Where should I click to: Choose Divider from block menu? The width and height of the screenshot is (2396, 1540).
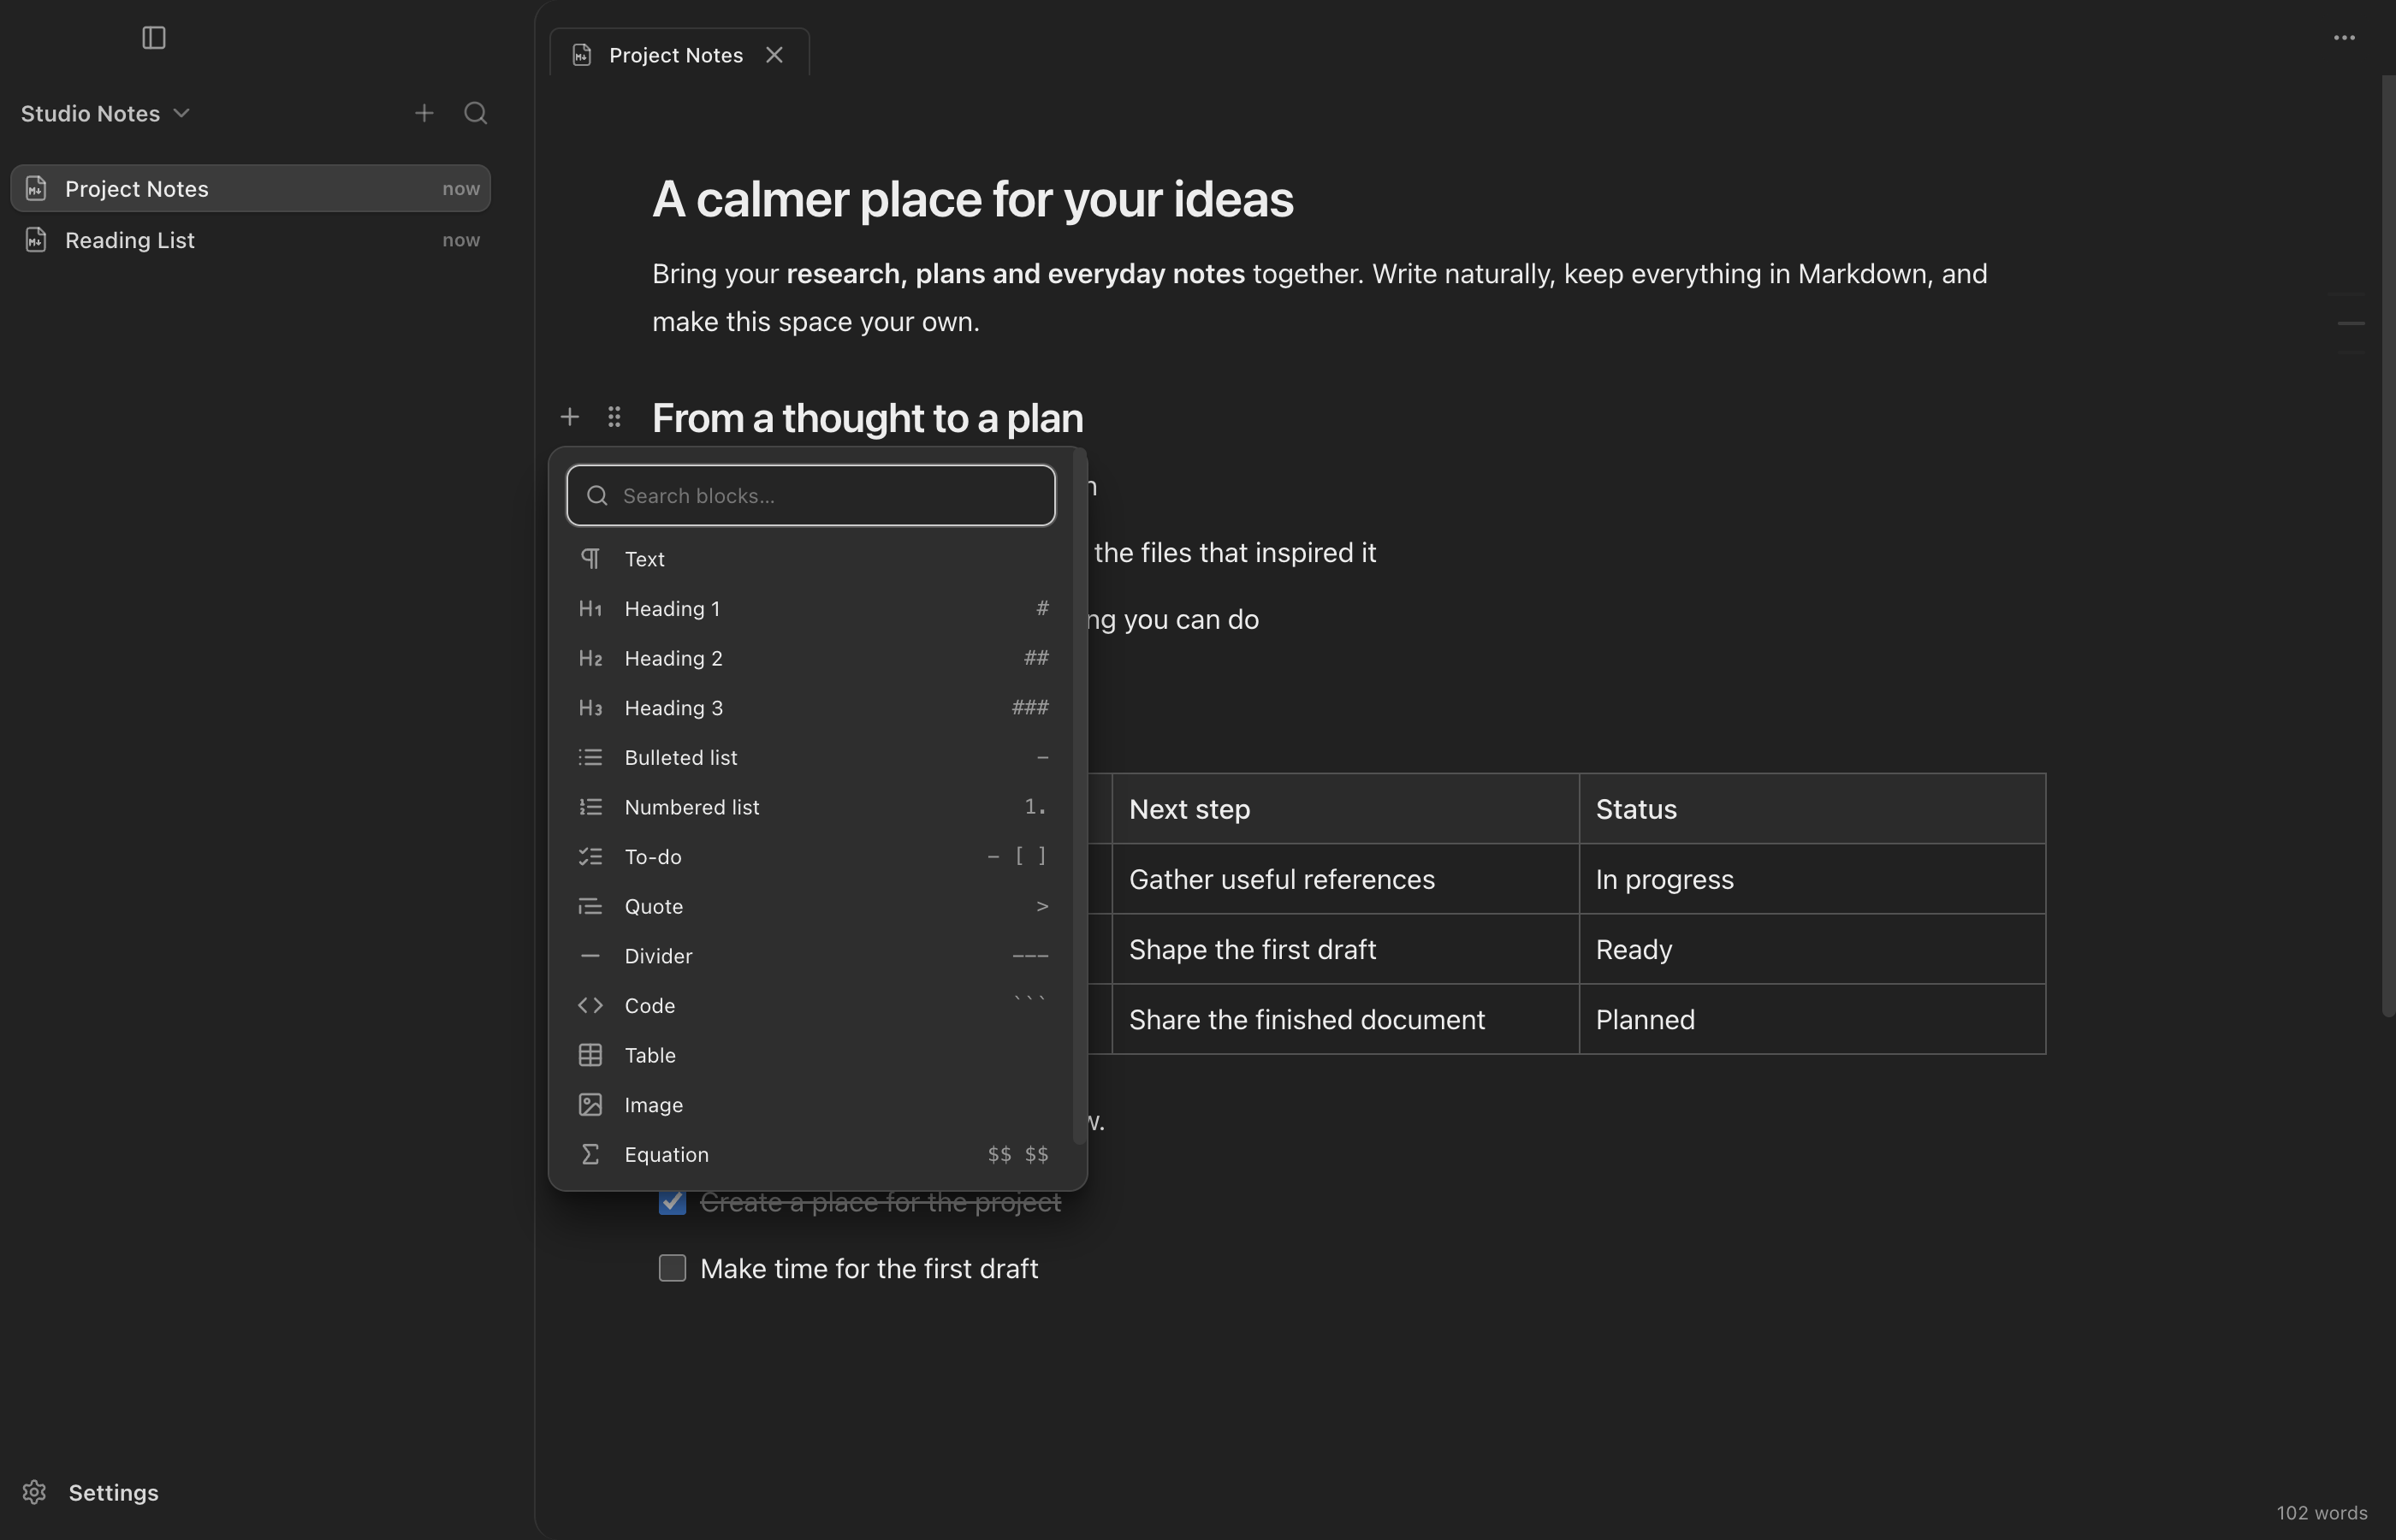[812, 956]
